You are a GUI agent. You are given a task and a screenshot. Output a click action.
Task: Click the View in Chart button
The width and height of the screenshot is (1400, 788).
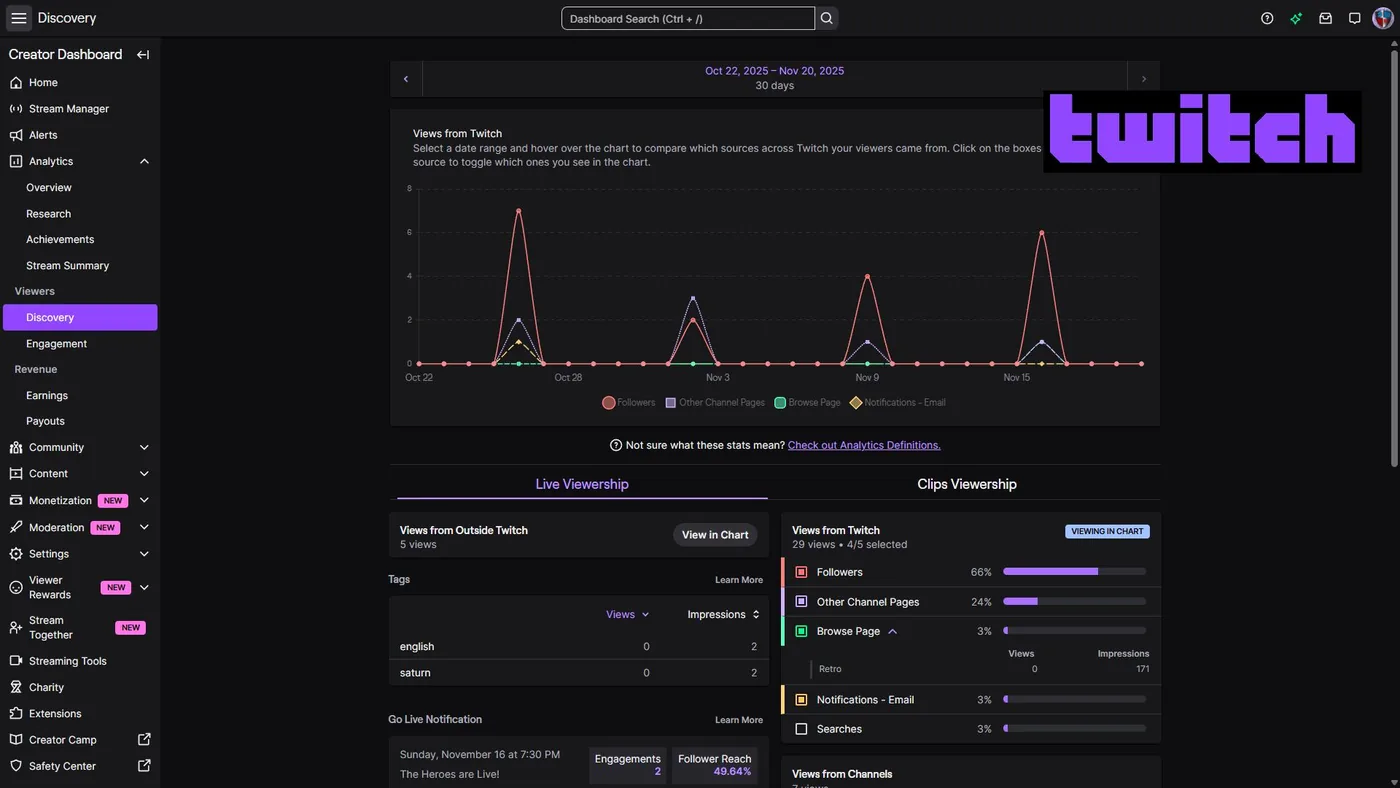click(x=715, y=535)
